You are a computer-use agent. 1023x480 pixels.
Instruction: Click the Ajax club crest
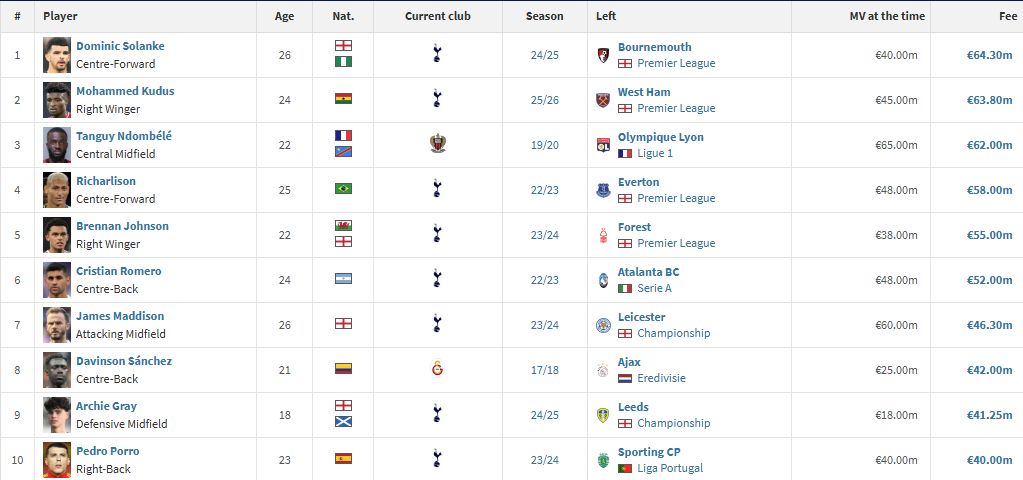[603, 370]
